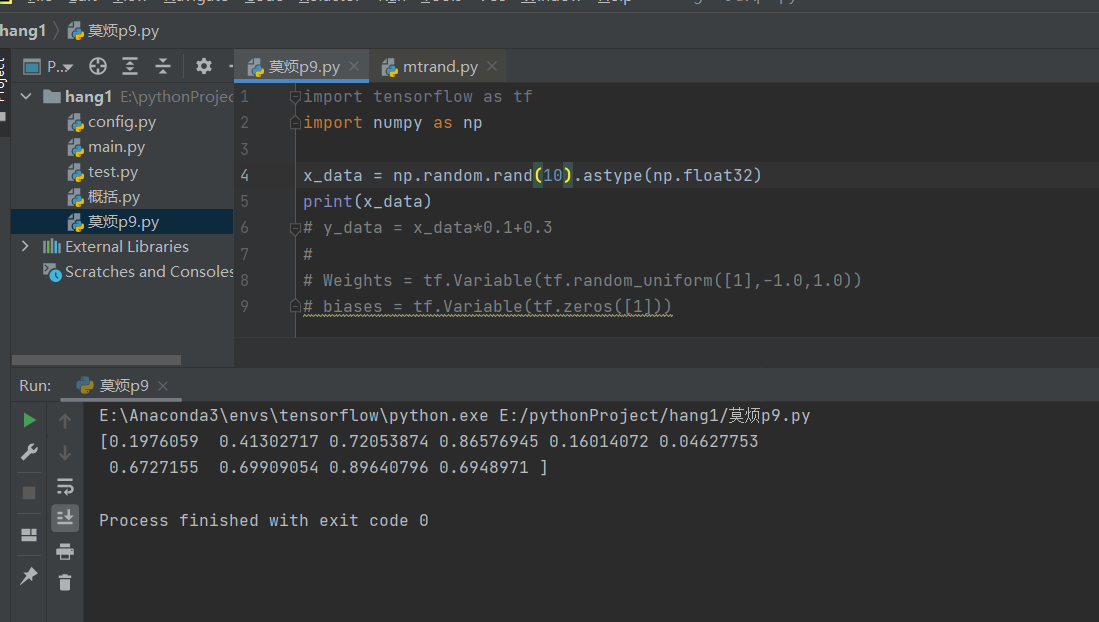The width and height of the screenshot is (1099, 622).
Task: Click the fold end marker on line 9
Action: point(295,306)
